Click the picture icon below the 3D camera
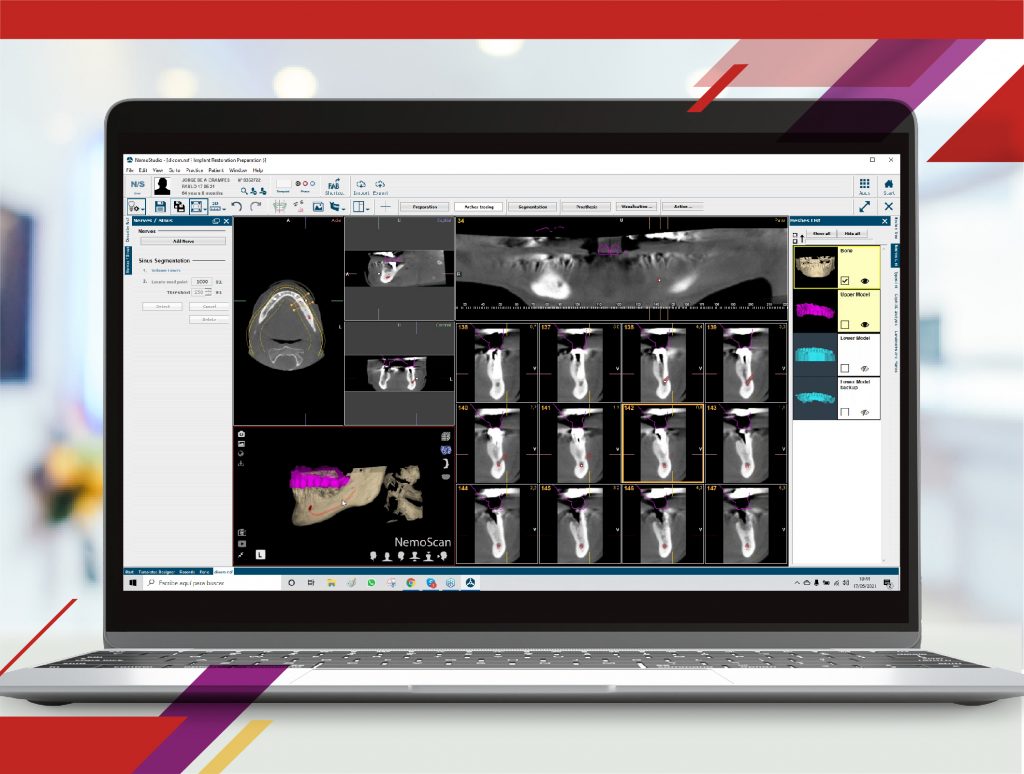This screenshot has height=774, width=1024. click(x=241, y=444)
